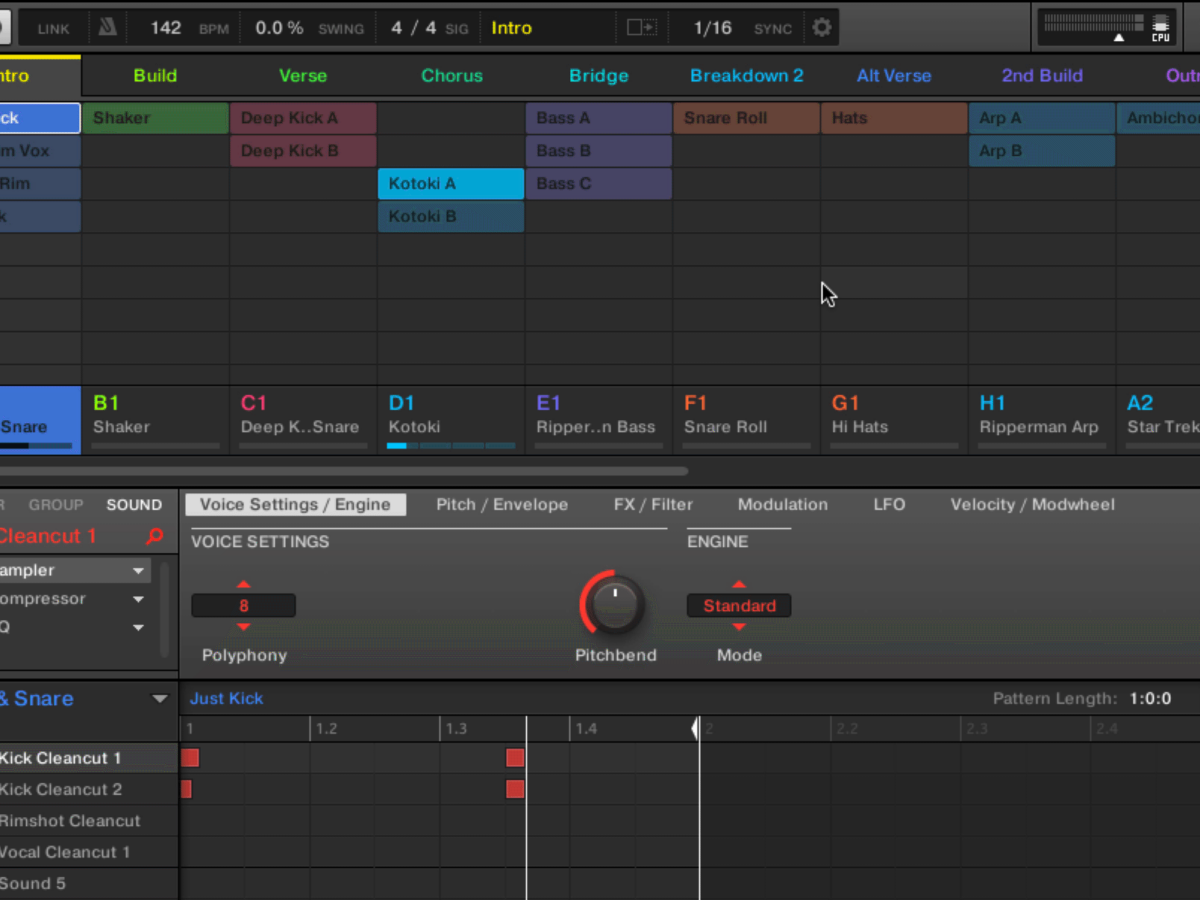Select the Chorus scene
The height and width of the screenshot is (900, 1200).
[x=451, y=76]
